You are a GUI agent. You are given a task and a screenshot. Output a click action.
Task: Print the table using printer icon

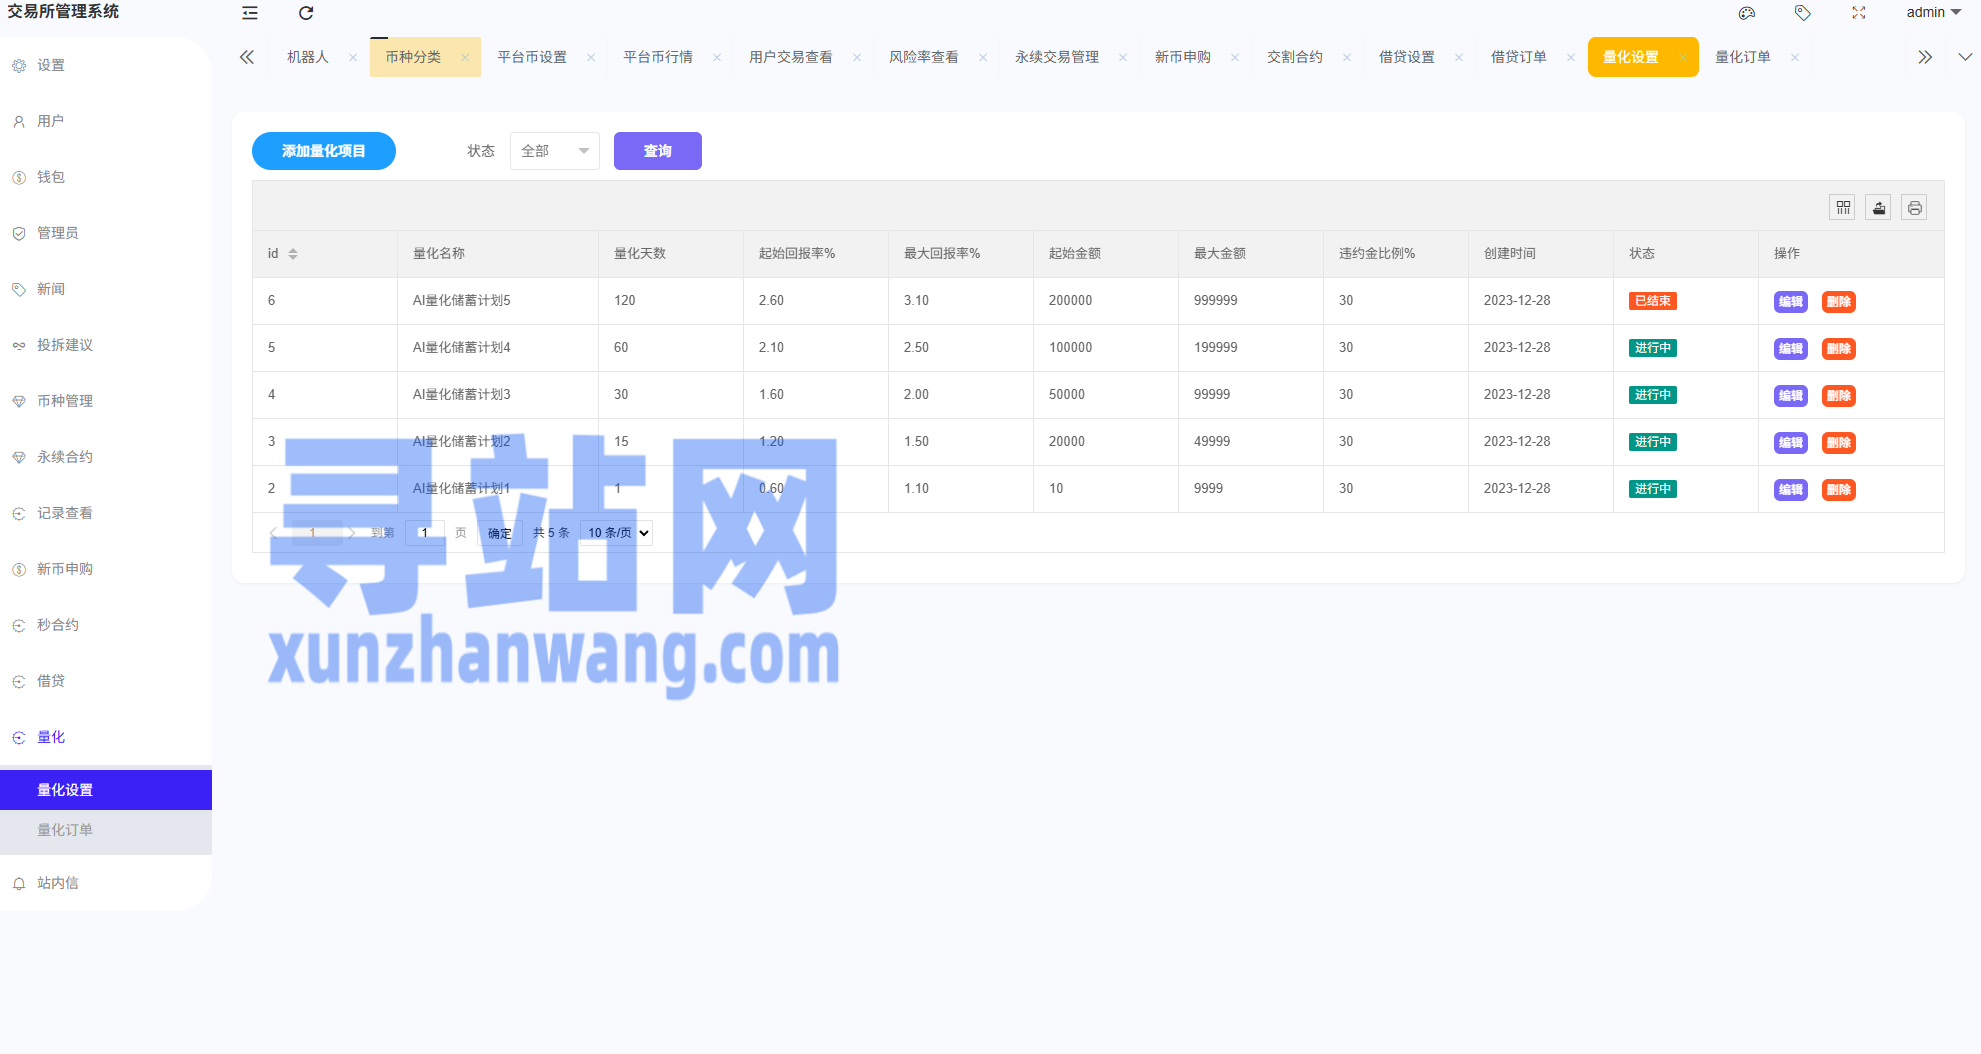tap(1914, 208)
